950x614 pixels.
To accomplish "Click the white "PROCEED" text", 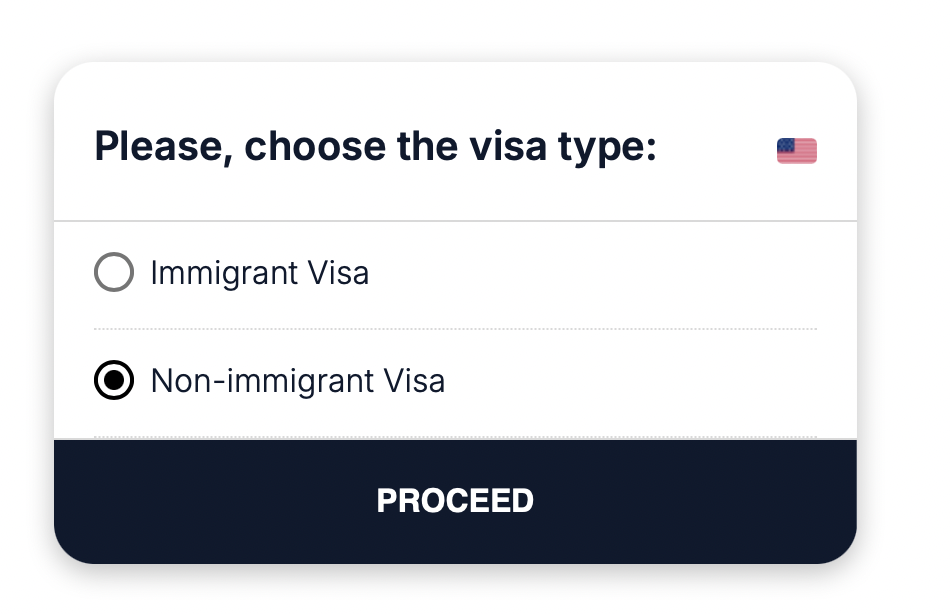I will tap(455, 500).
